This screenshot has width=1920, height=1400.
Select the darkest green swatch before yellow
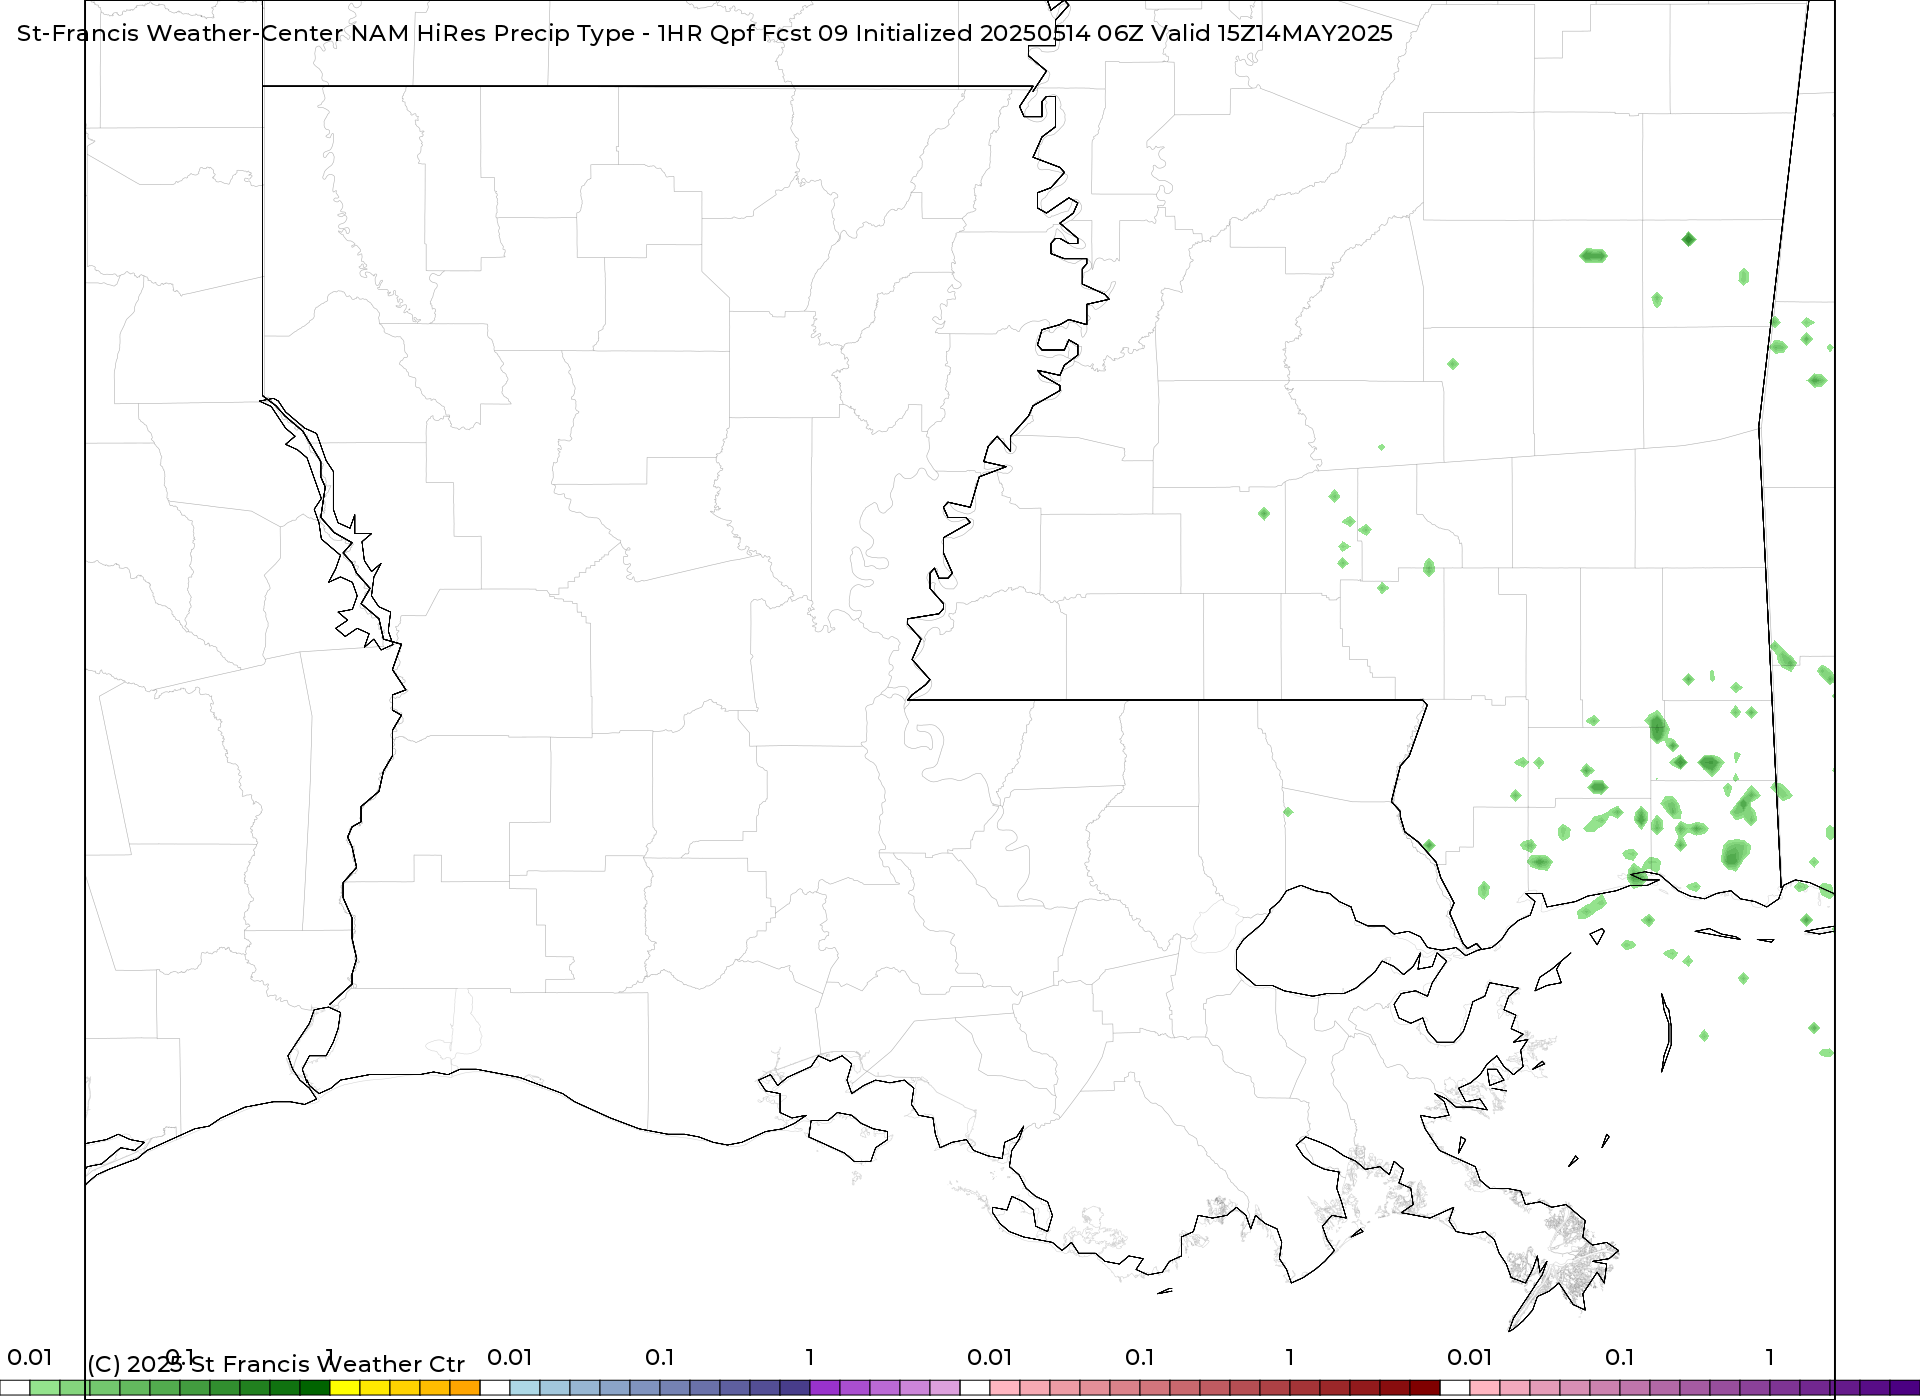point(315,1388)
